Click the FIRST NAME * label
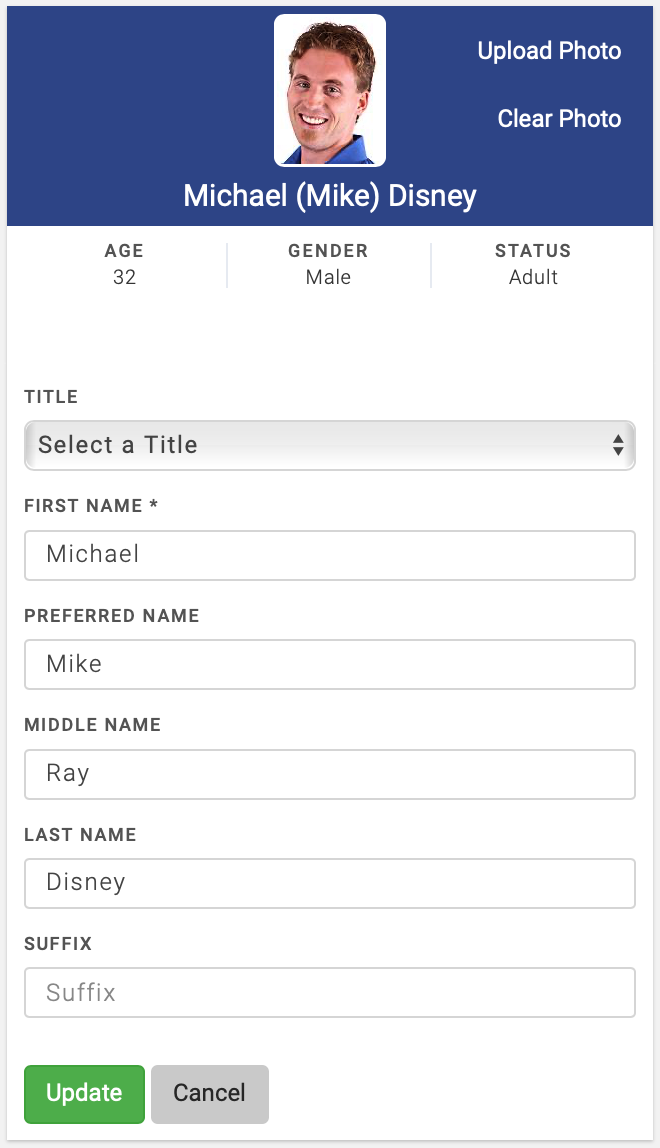The width and height of the screenshot is (660, 1148). click(91, 506)
